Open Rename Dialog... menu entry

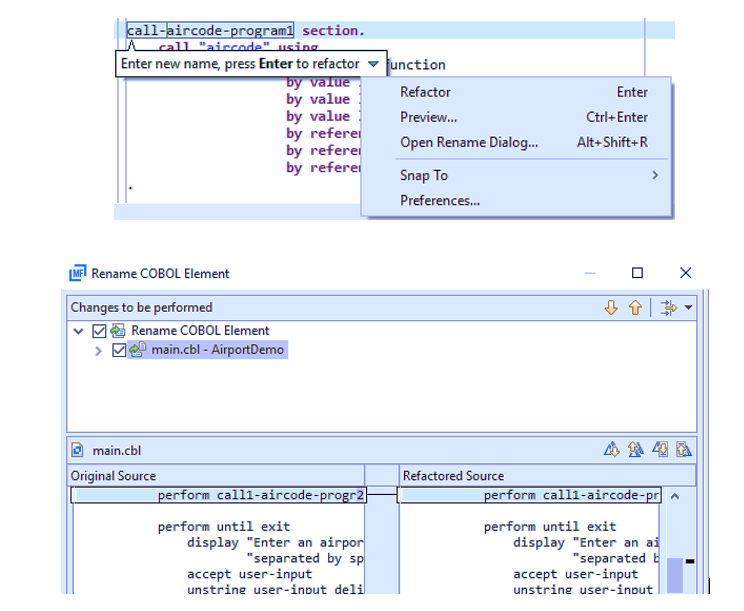pos(516,142)
